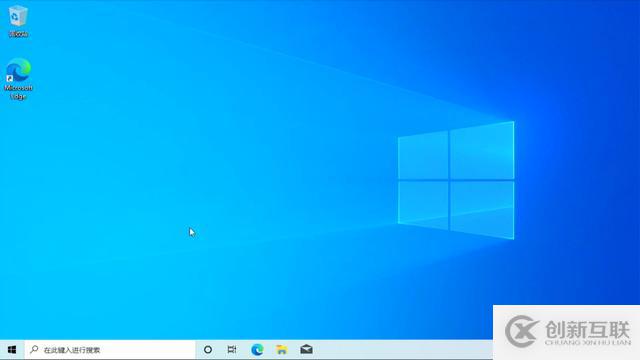Select the Microsoft Edge desktop shortcut icon
Screen dimensions: 640x360
click(18, 70)
